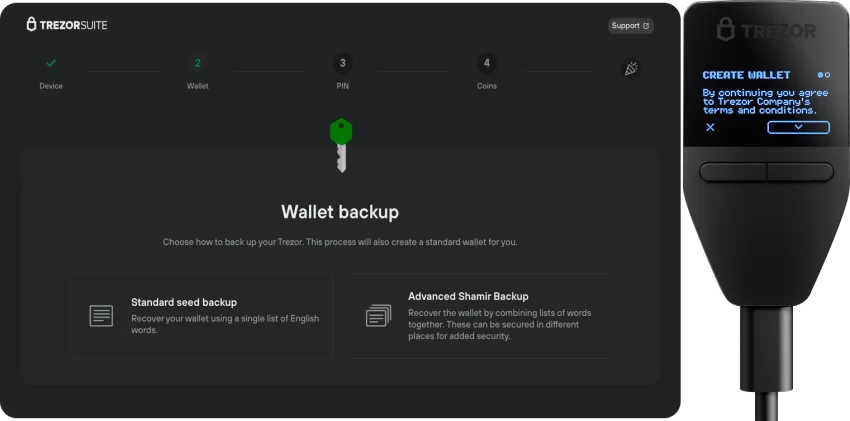The image size is (850, 421).
Task: Select the Wallet step number 2
Action: 197,63
